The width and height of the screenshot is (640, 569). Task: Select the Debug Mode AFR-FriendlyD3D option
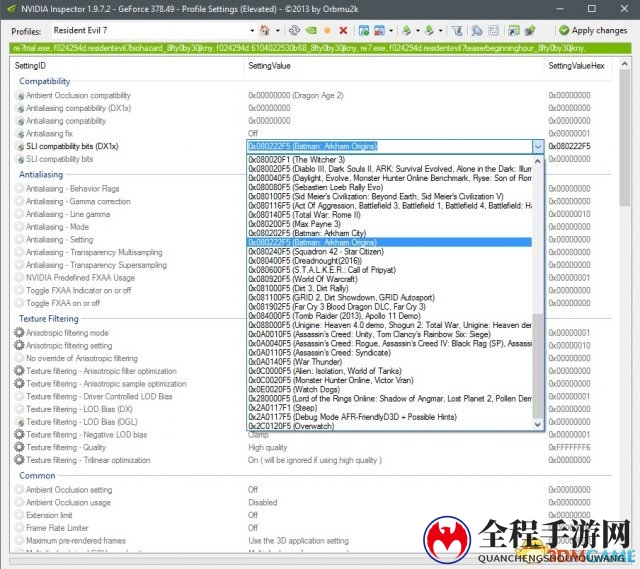[x=389, y=417]
